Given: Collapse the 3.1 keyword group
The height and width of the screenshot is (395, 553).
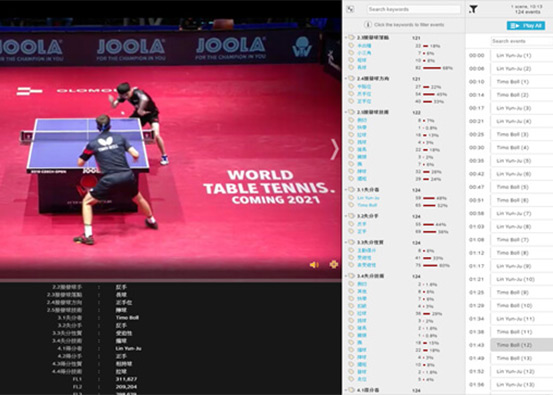Looking at the screenshot, I should coord(346,189).
